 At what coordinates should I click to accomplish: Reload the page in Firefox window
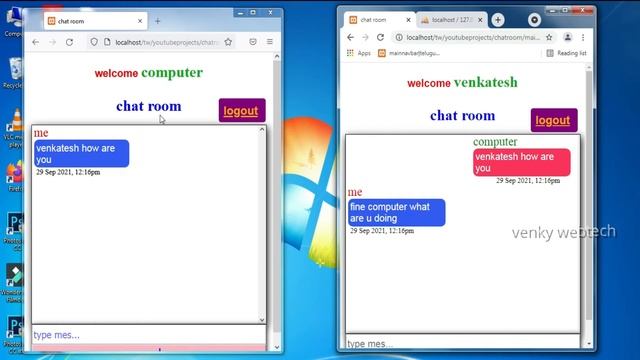point(69,42)
